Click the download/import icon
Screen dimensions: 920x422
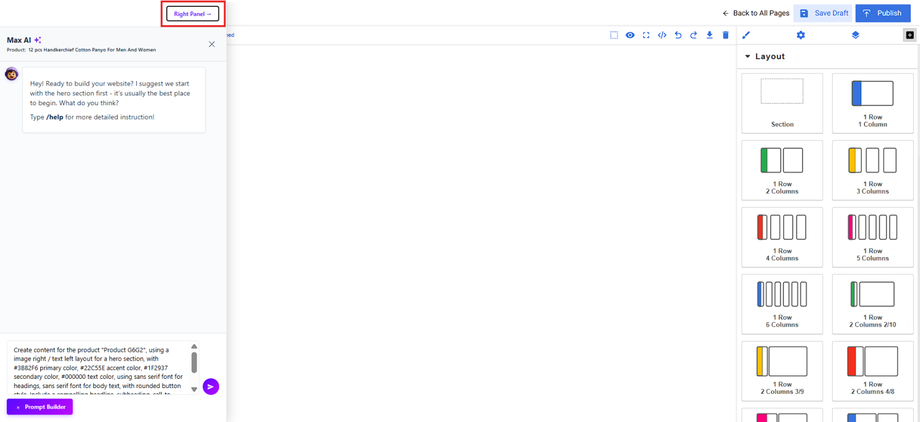pos(709,35)
